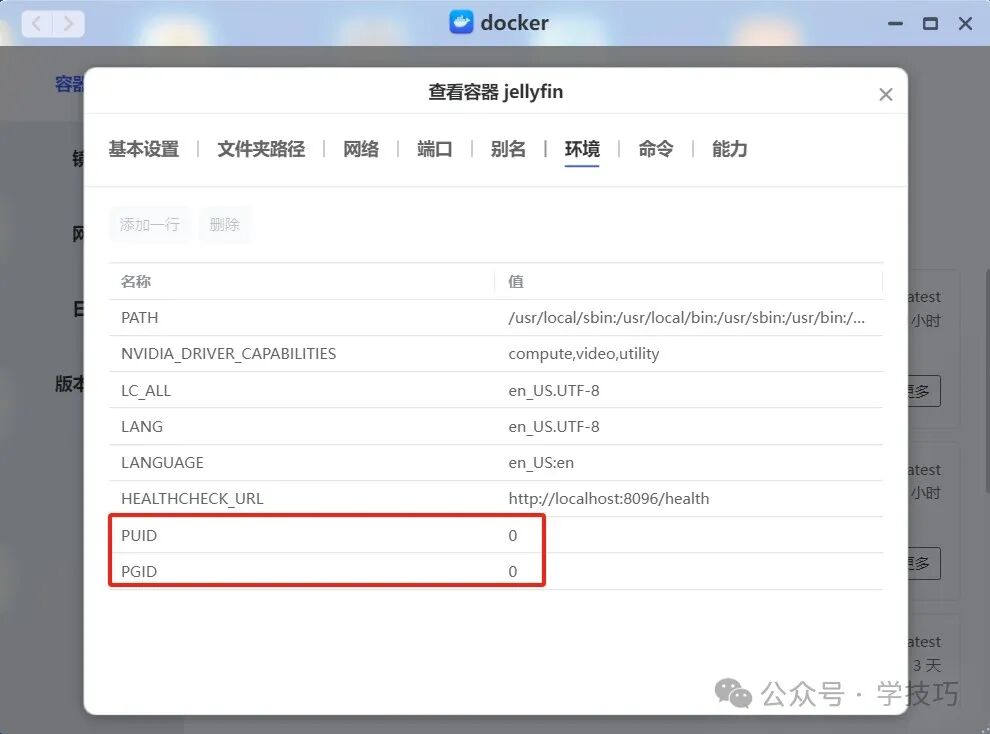This screenshot has height=734, width=990.
Task: Switch to the 能力 tab
Action: pos(729,148)
